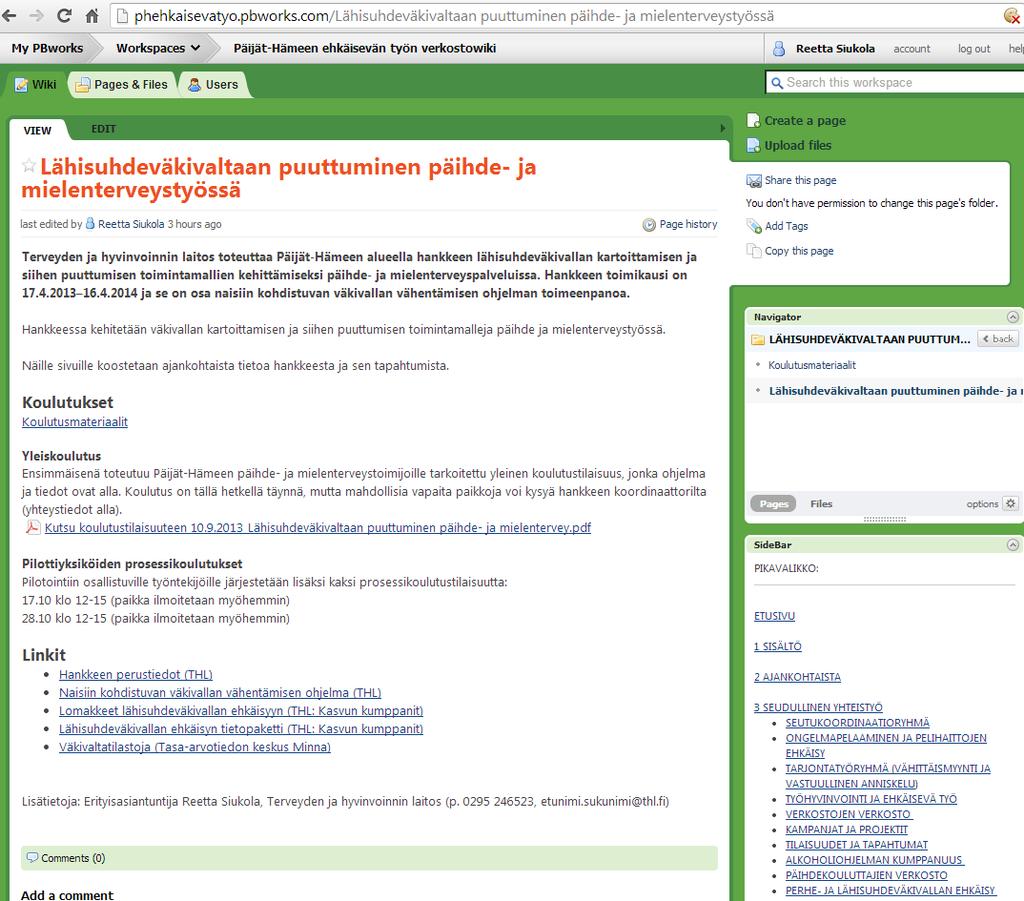
Task: Click the browser back arrow
Action: point(9,16)
